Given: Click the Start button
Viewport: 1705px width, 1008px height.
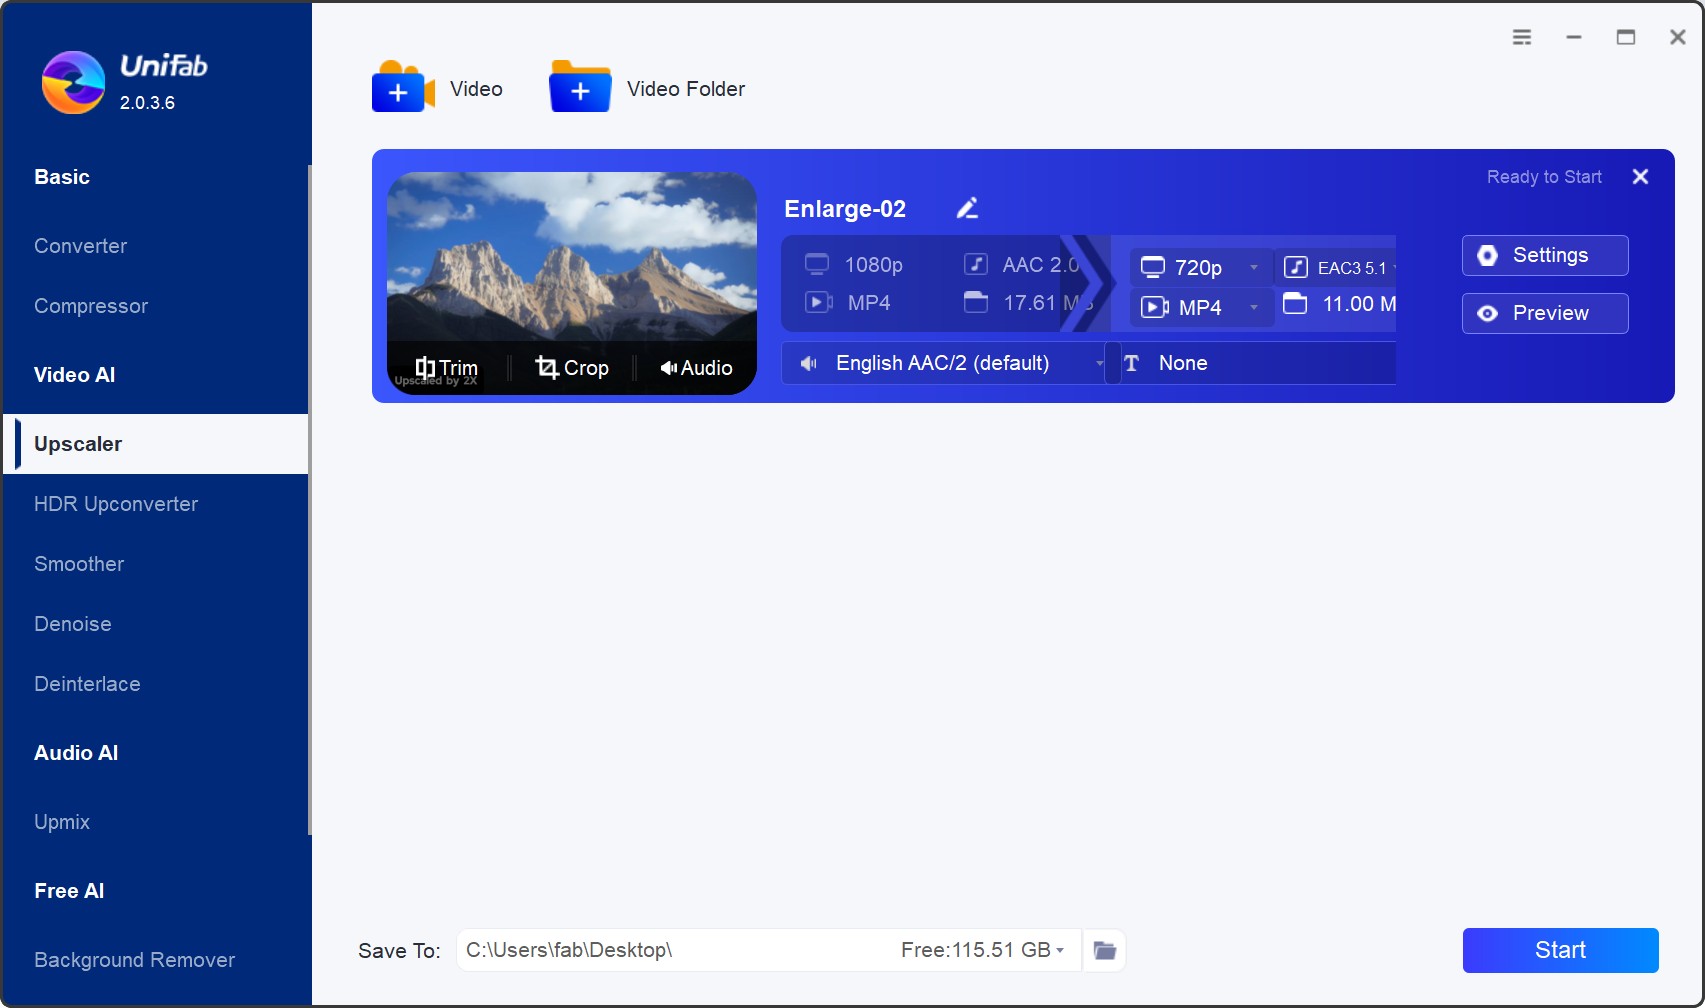Looking at the screenshot, I should [x=1560, y=950].
